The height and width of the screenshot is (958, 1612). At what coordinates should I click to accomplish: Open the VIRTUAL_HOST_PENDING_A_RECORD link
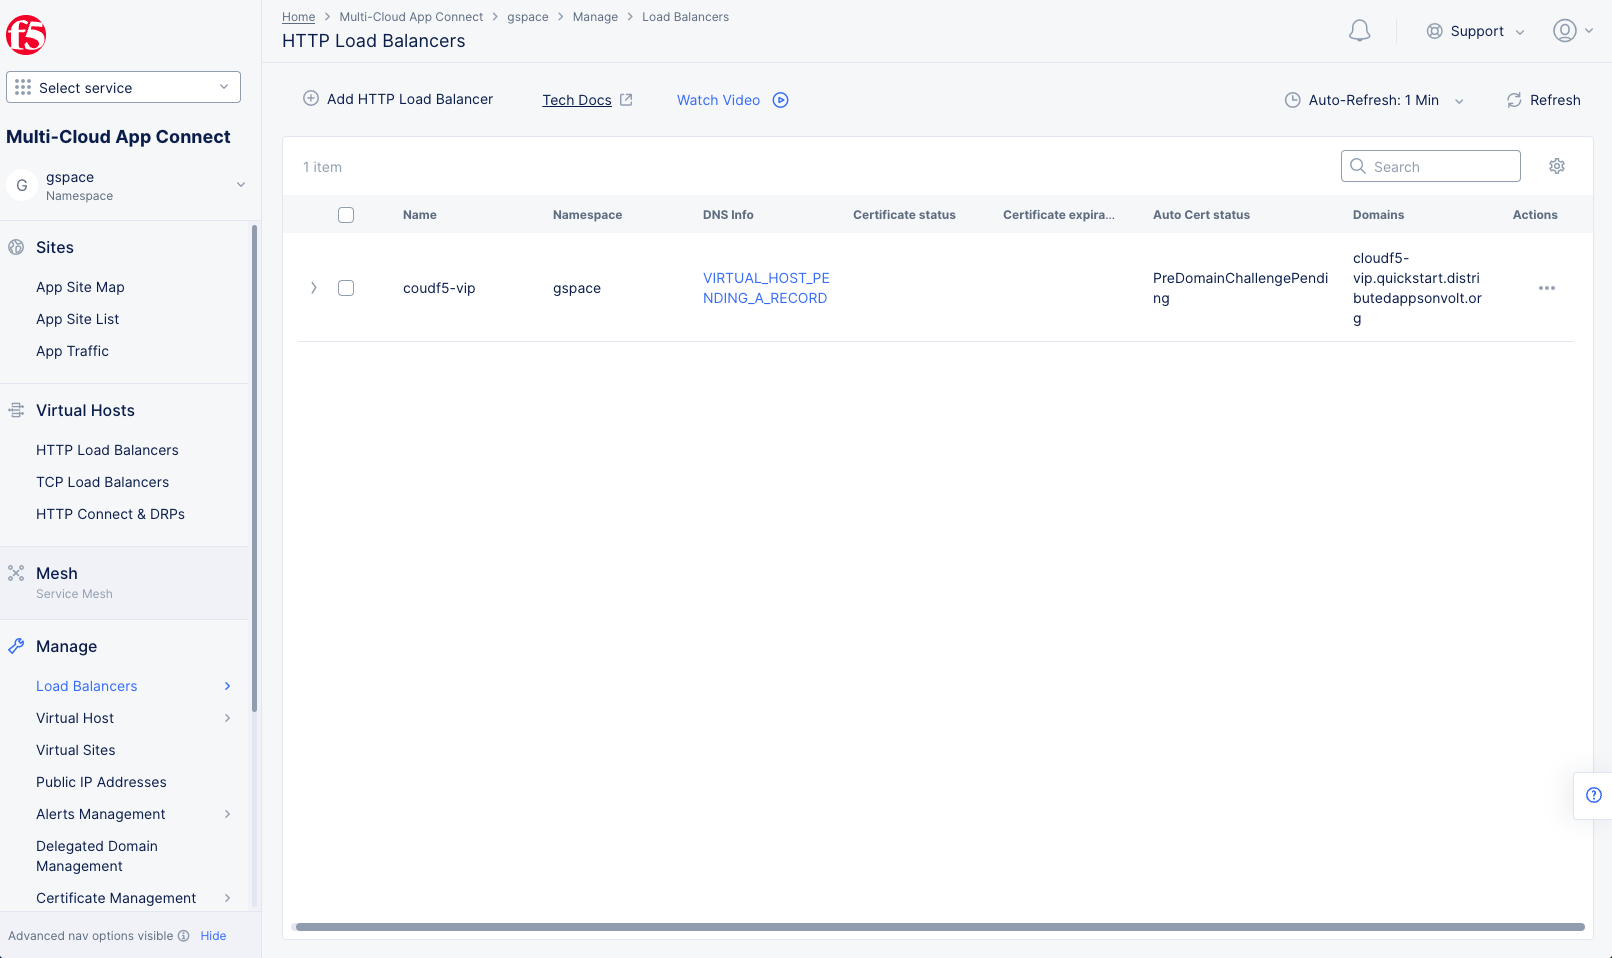coord(765,288)
